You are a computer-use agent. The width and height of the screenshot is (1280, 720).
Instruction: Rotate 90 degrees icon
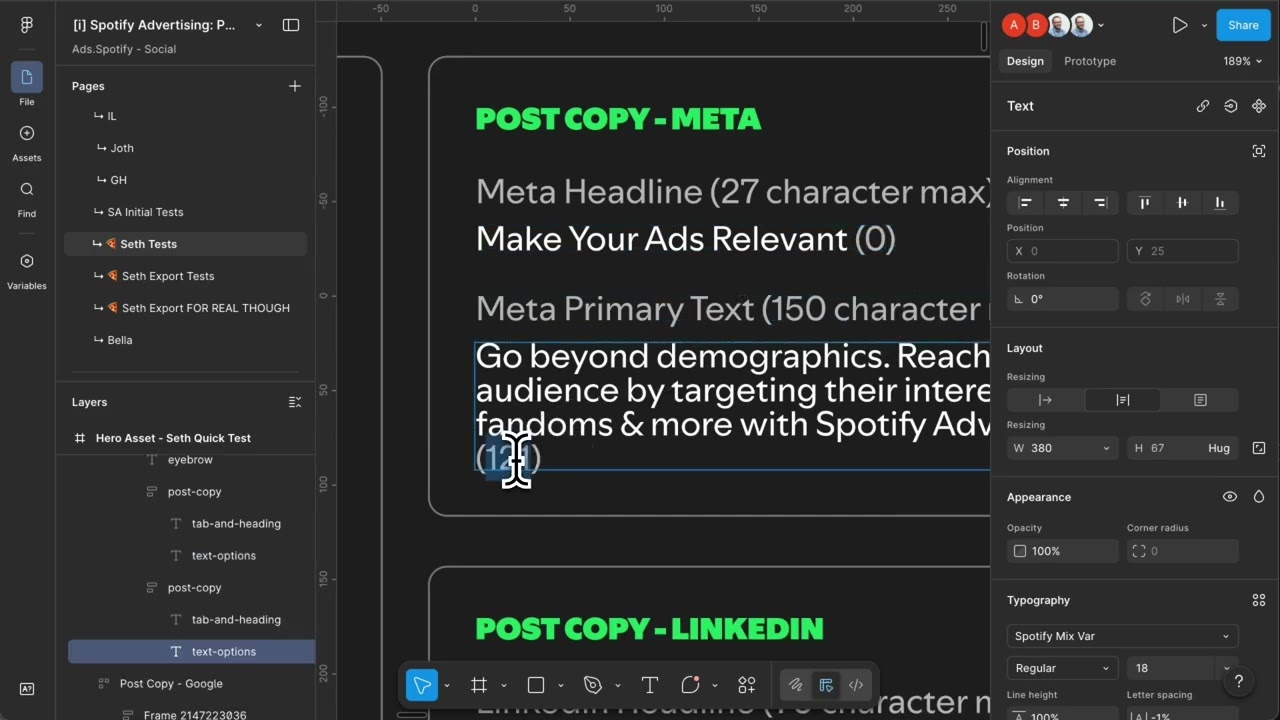(x=1145, y=299)
